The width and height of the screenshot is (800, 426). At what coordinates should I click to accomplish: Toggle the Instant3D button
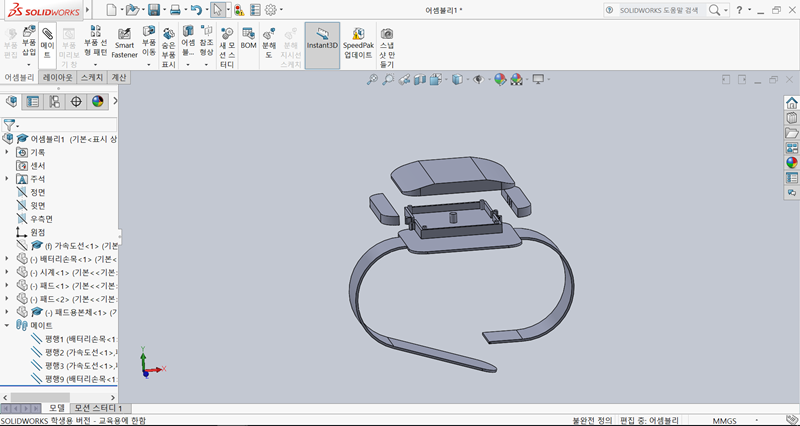(321, 40)
